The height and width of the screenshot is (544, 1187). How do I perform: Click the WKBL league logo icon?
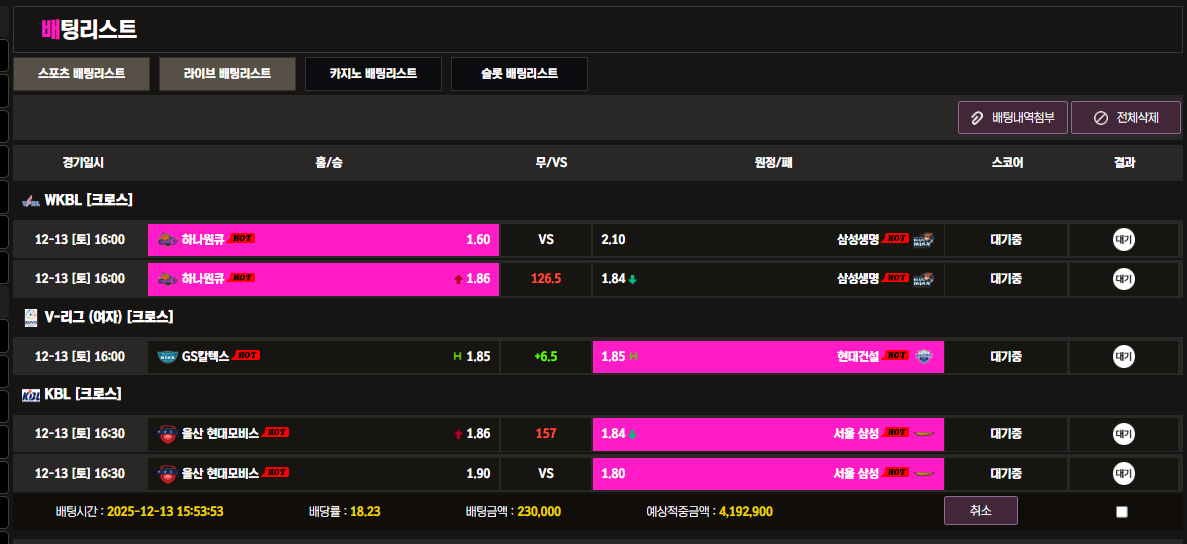pos(30,200)
